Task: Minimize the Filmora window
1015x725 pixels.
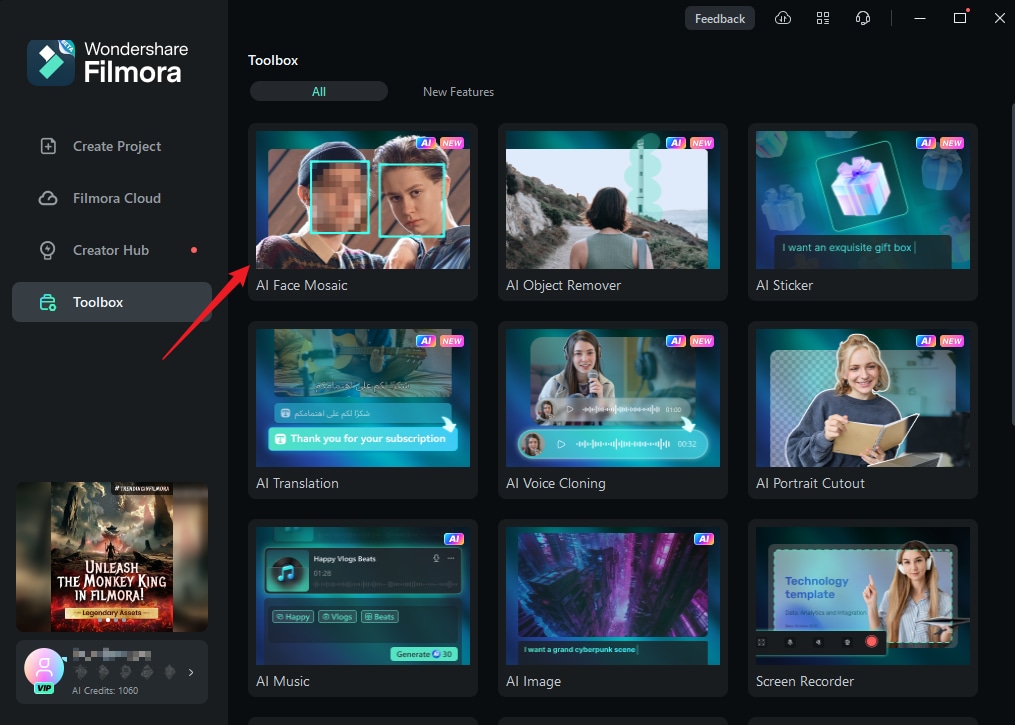Action: [920, 18]
